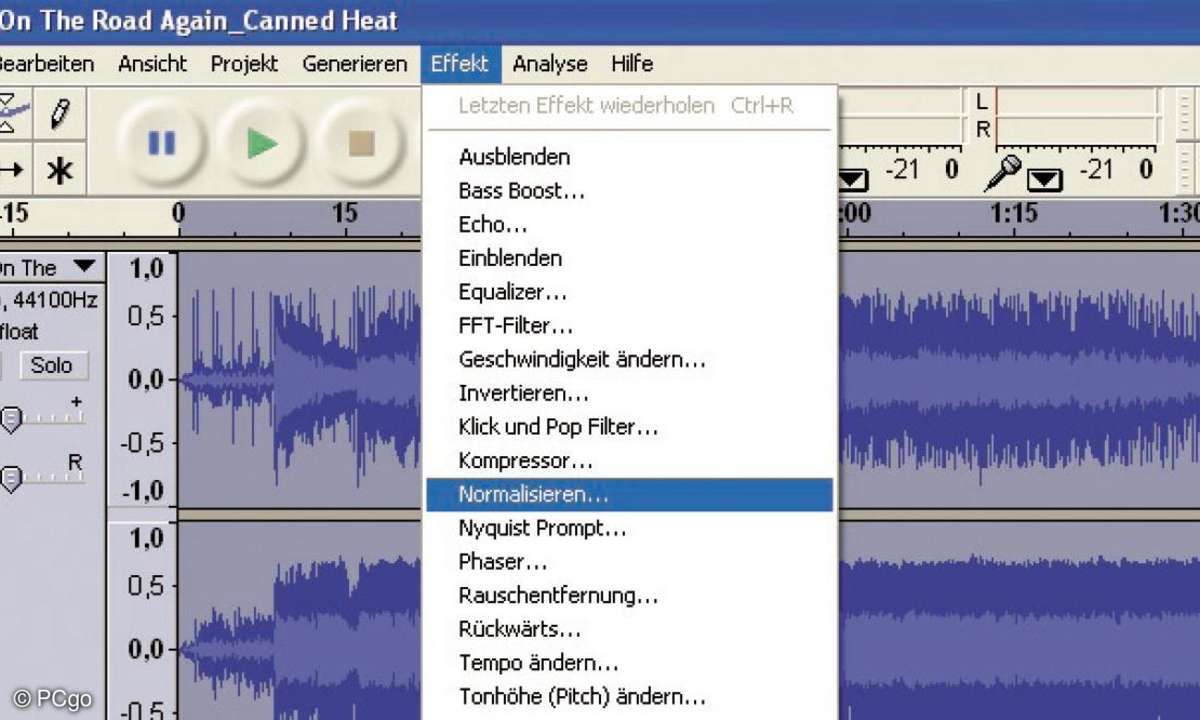Open the Projekt menu
This screenshot has width=1200, height=720.
pyautogui.click(x=244, y=64)
